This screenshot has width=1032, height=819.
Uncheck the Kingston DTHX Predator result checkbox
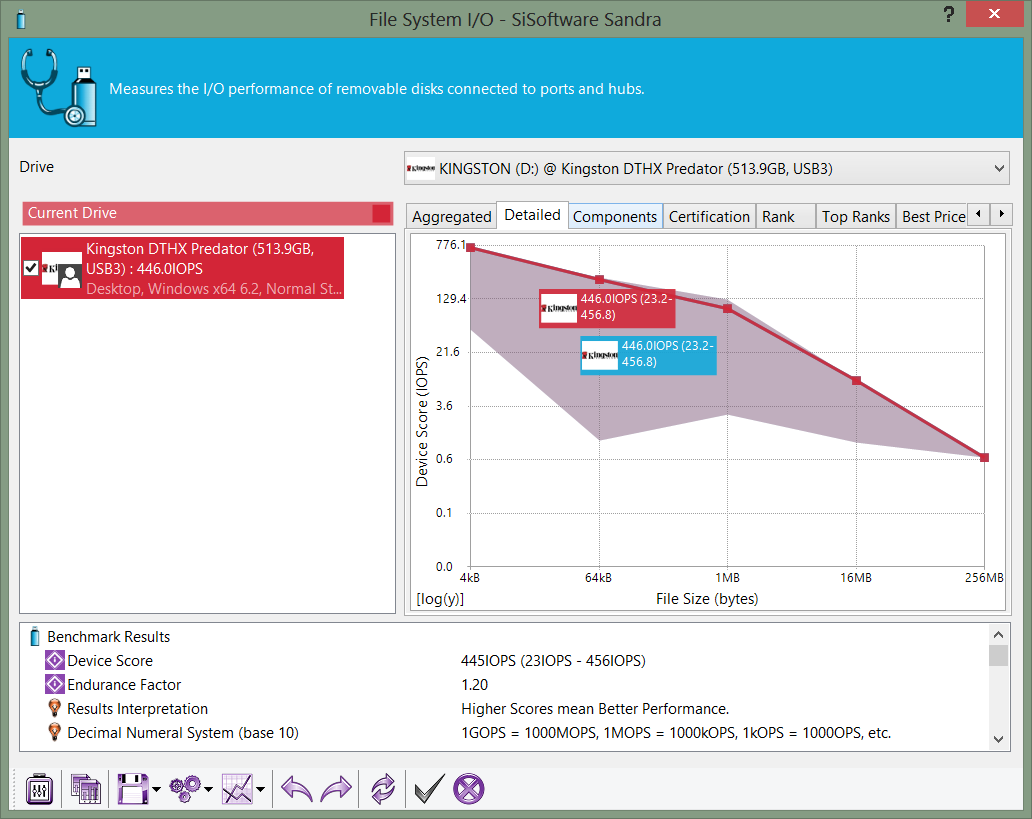pyautogui.click(x=30, y=268)
